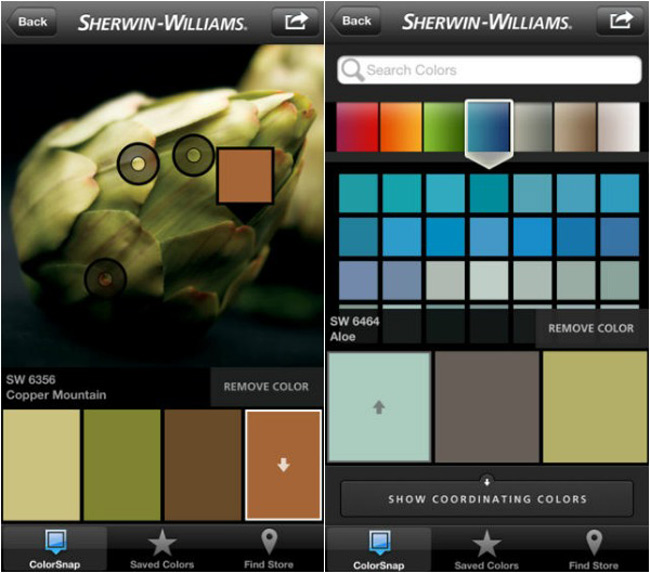Tap the share icon on left screen

296,22
